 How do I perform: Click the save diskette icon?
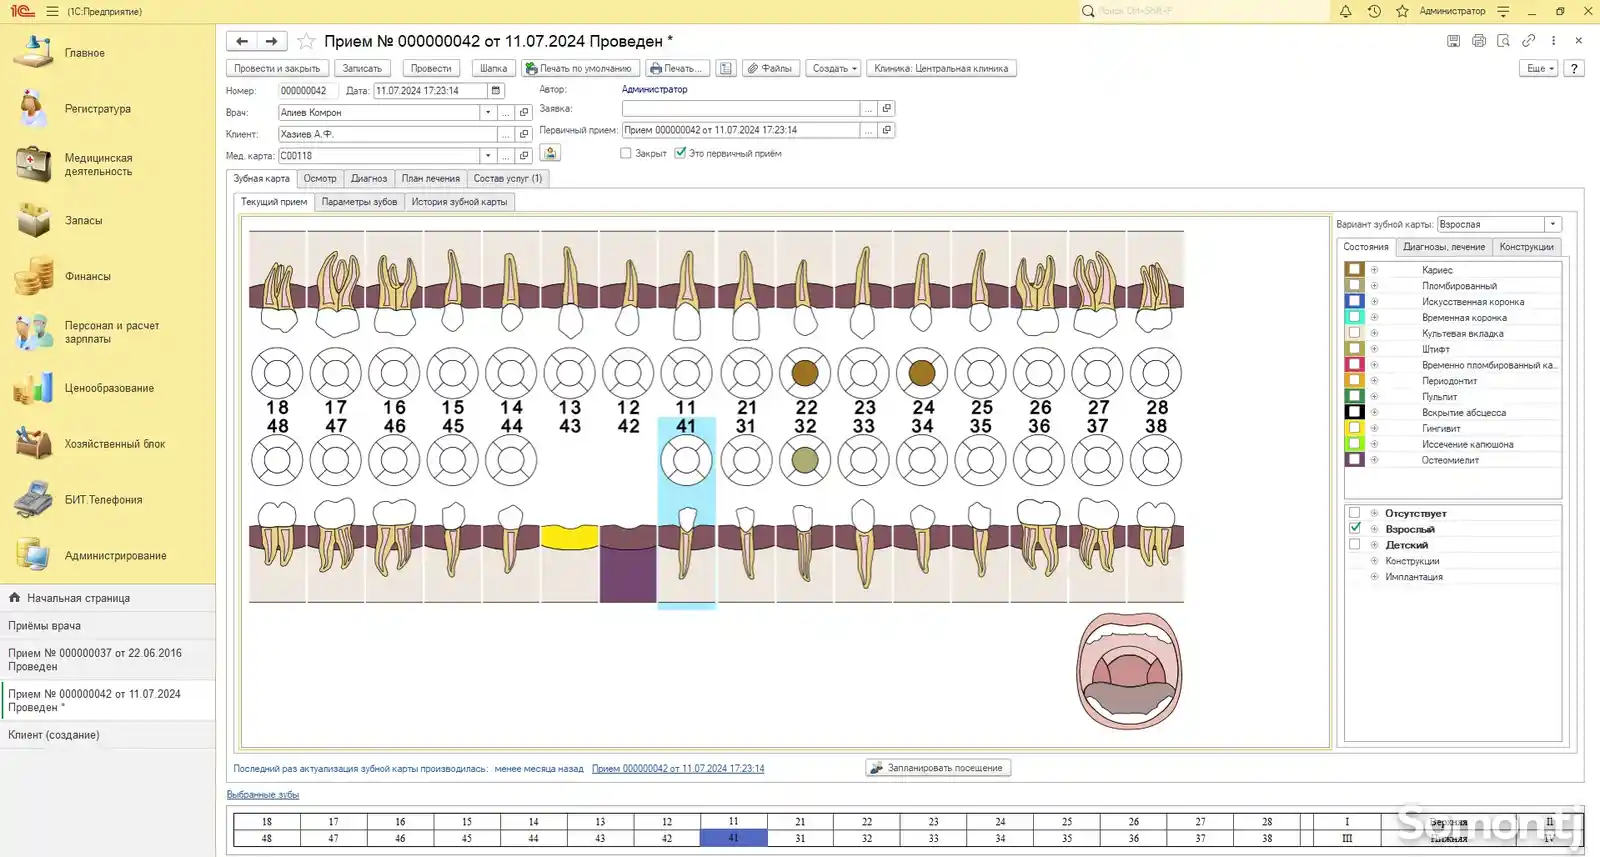[1453, 41]
